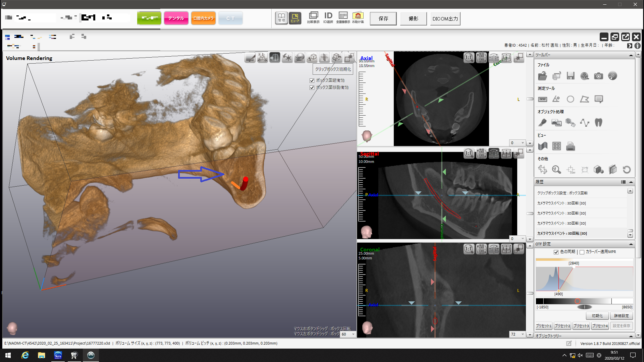Click the 保存 button
The image size is (644, 362).
383,18
